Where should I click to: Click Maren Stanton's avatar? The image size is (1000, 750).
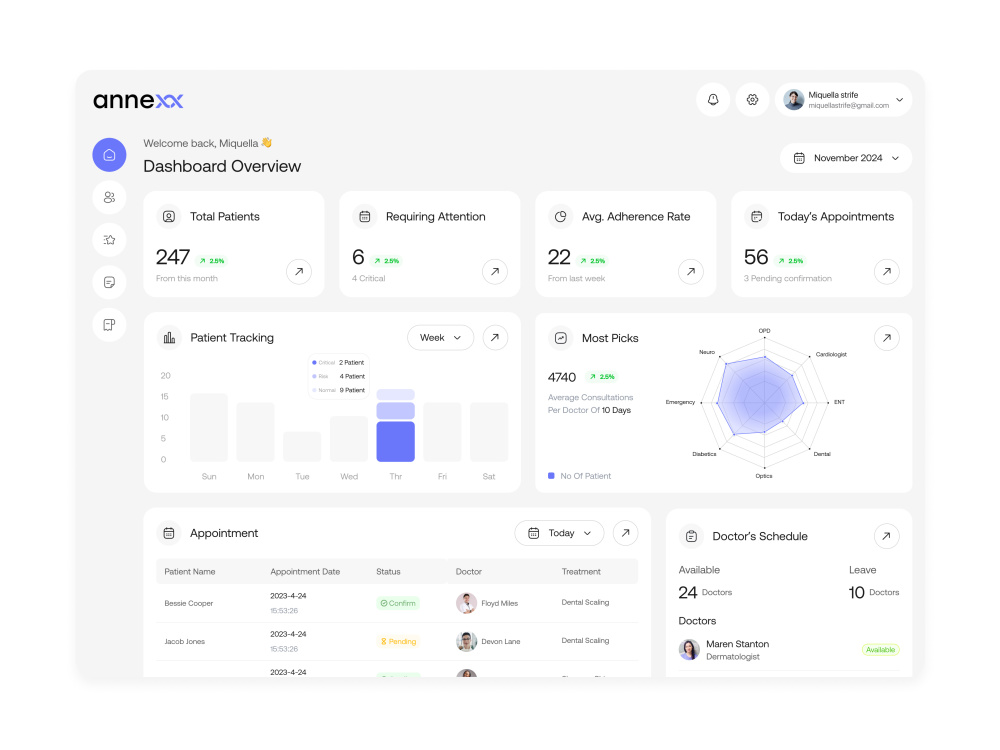689,650
